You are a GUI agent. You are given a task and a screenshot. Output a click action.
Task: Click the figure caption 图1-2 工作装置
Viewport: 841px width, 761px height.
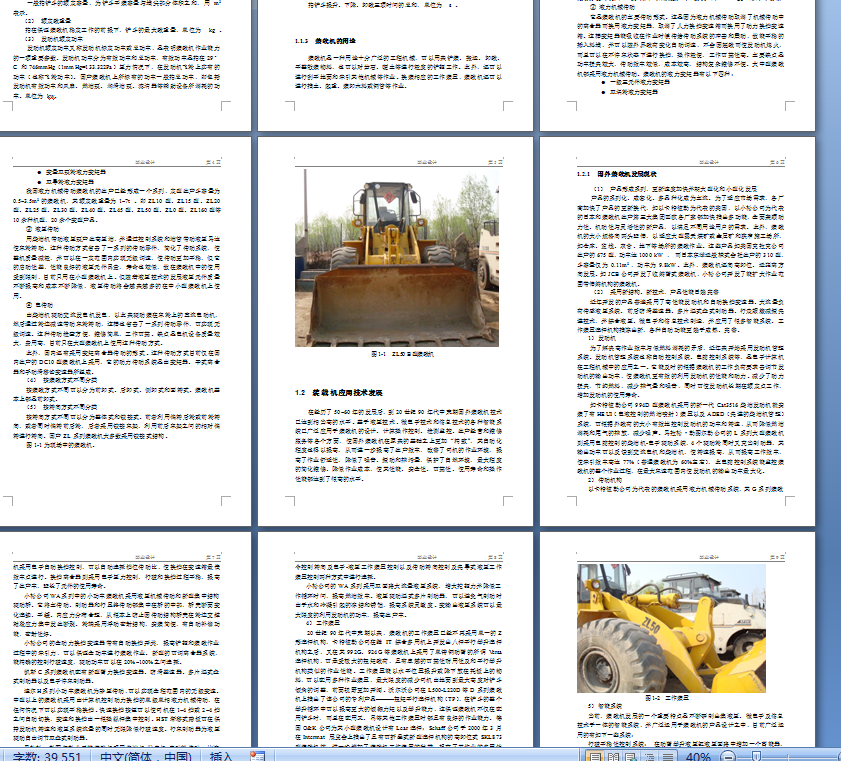667,698
